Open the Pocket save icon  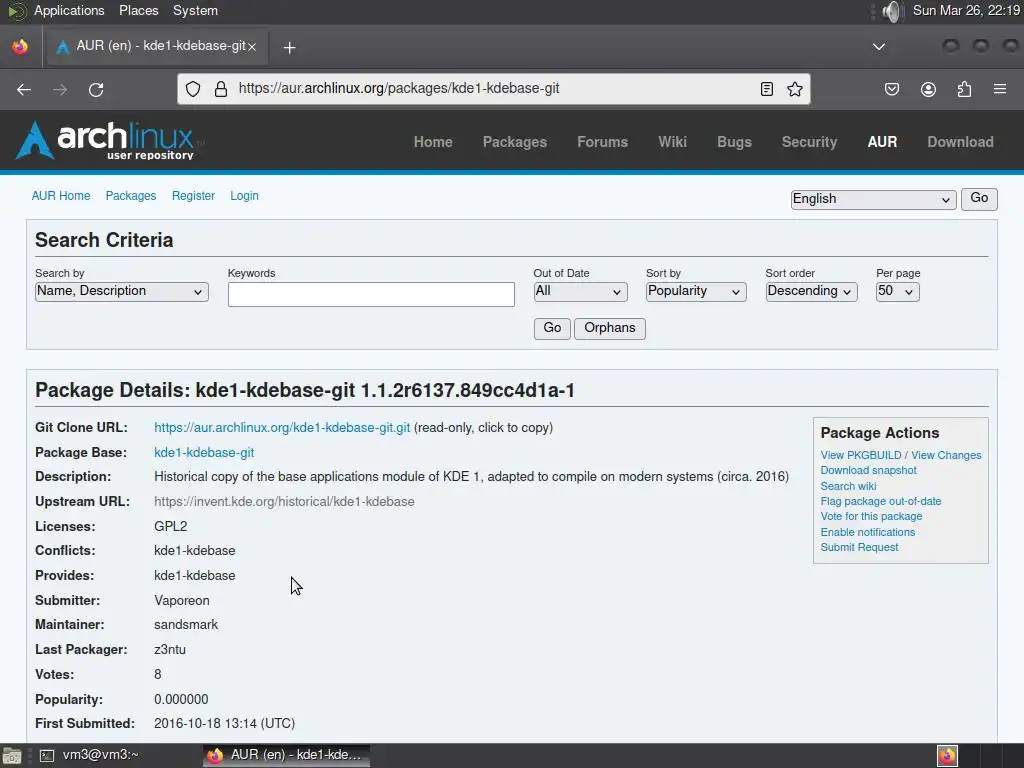tap(891, 89)
